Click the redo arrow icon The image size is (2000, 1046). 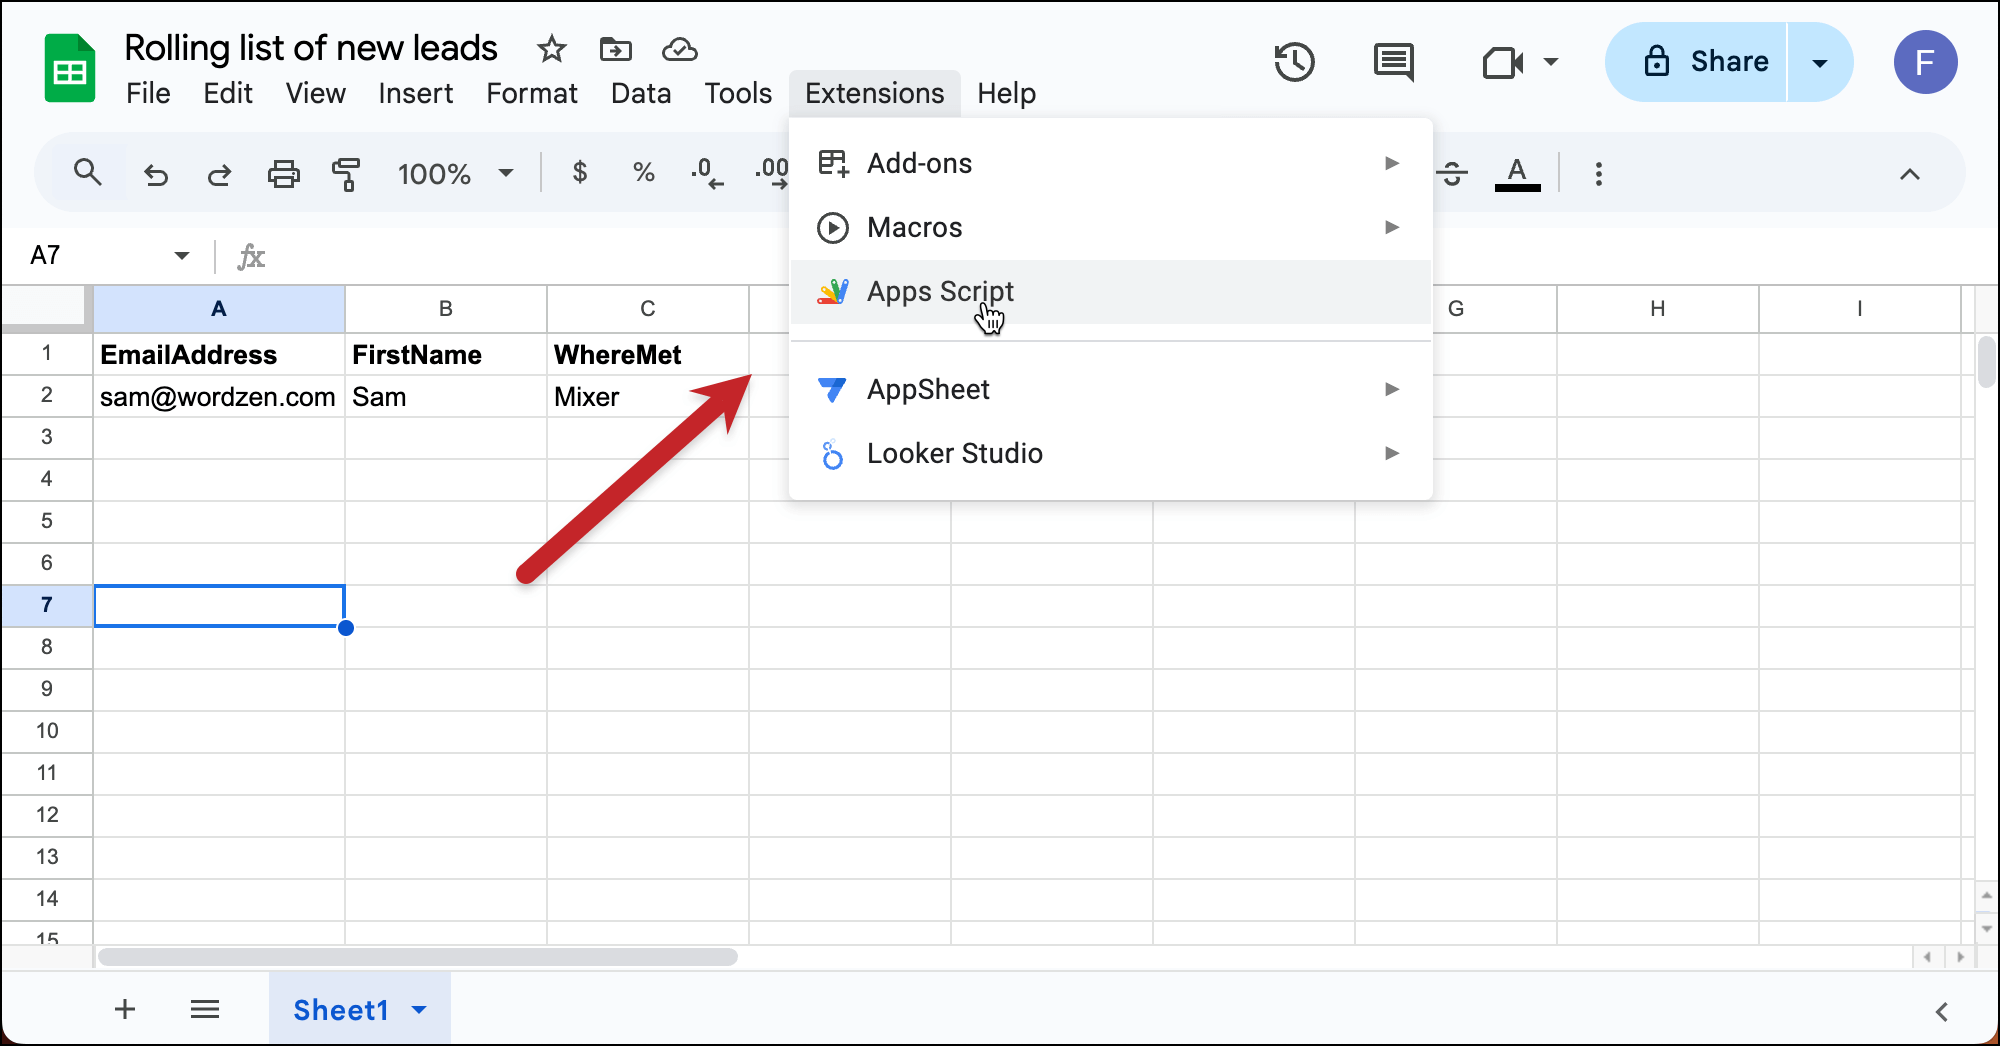219,174
